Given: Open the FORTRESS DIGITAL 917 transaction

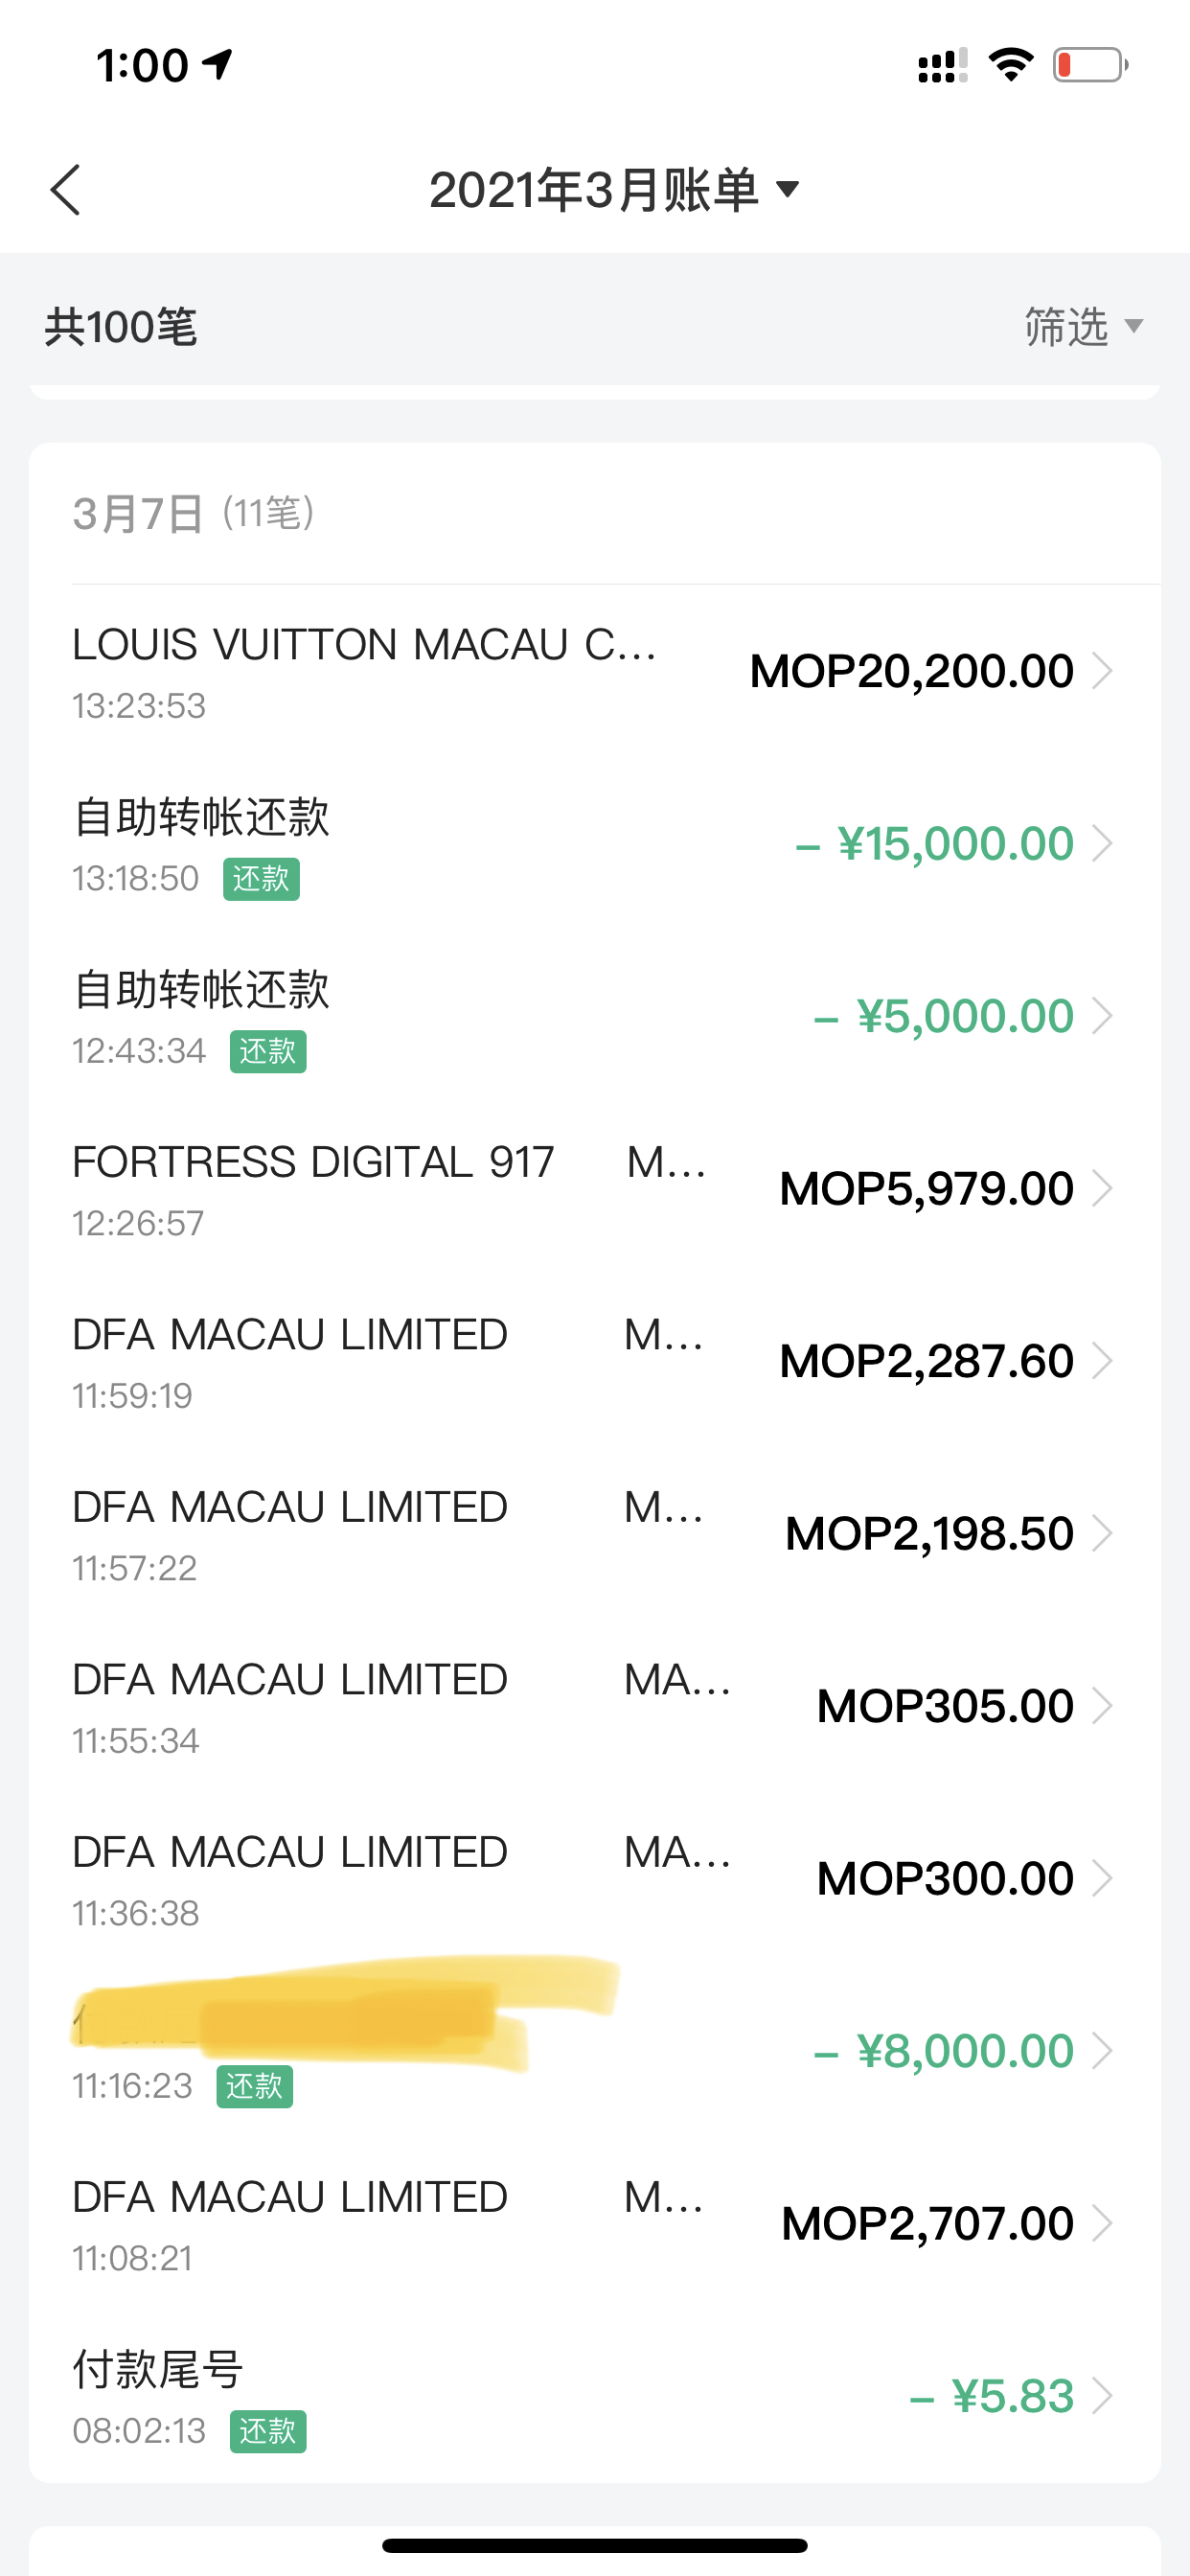Looking at the screenshot, I should click(x=595, y=1189).
